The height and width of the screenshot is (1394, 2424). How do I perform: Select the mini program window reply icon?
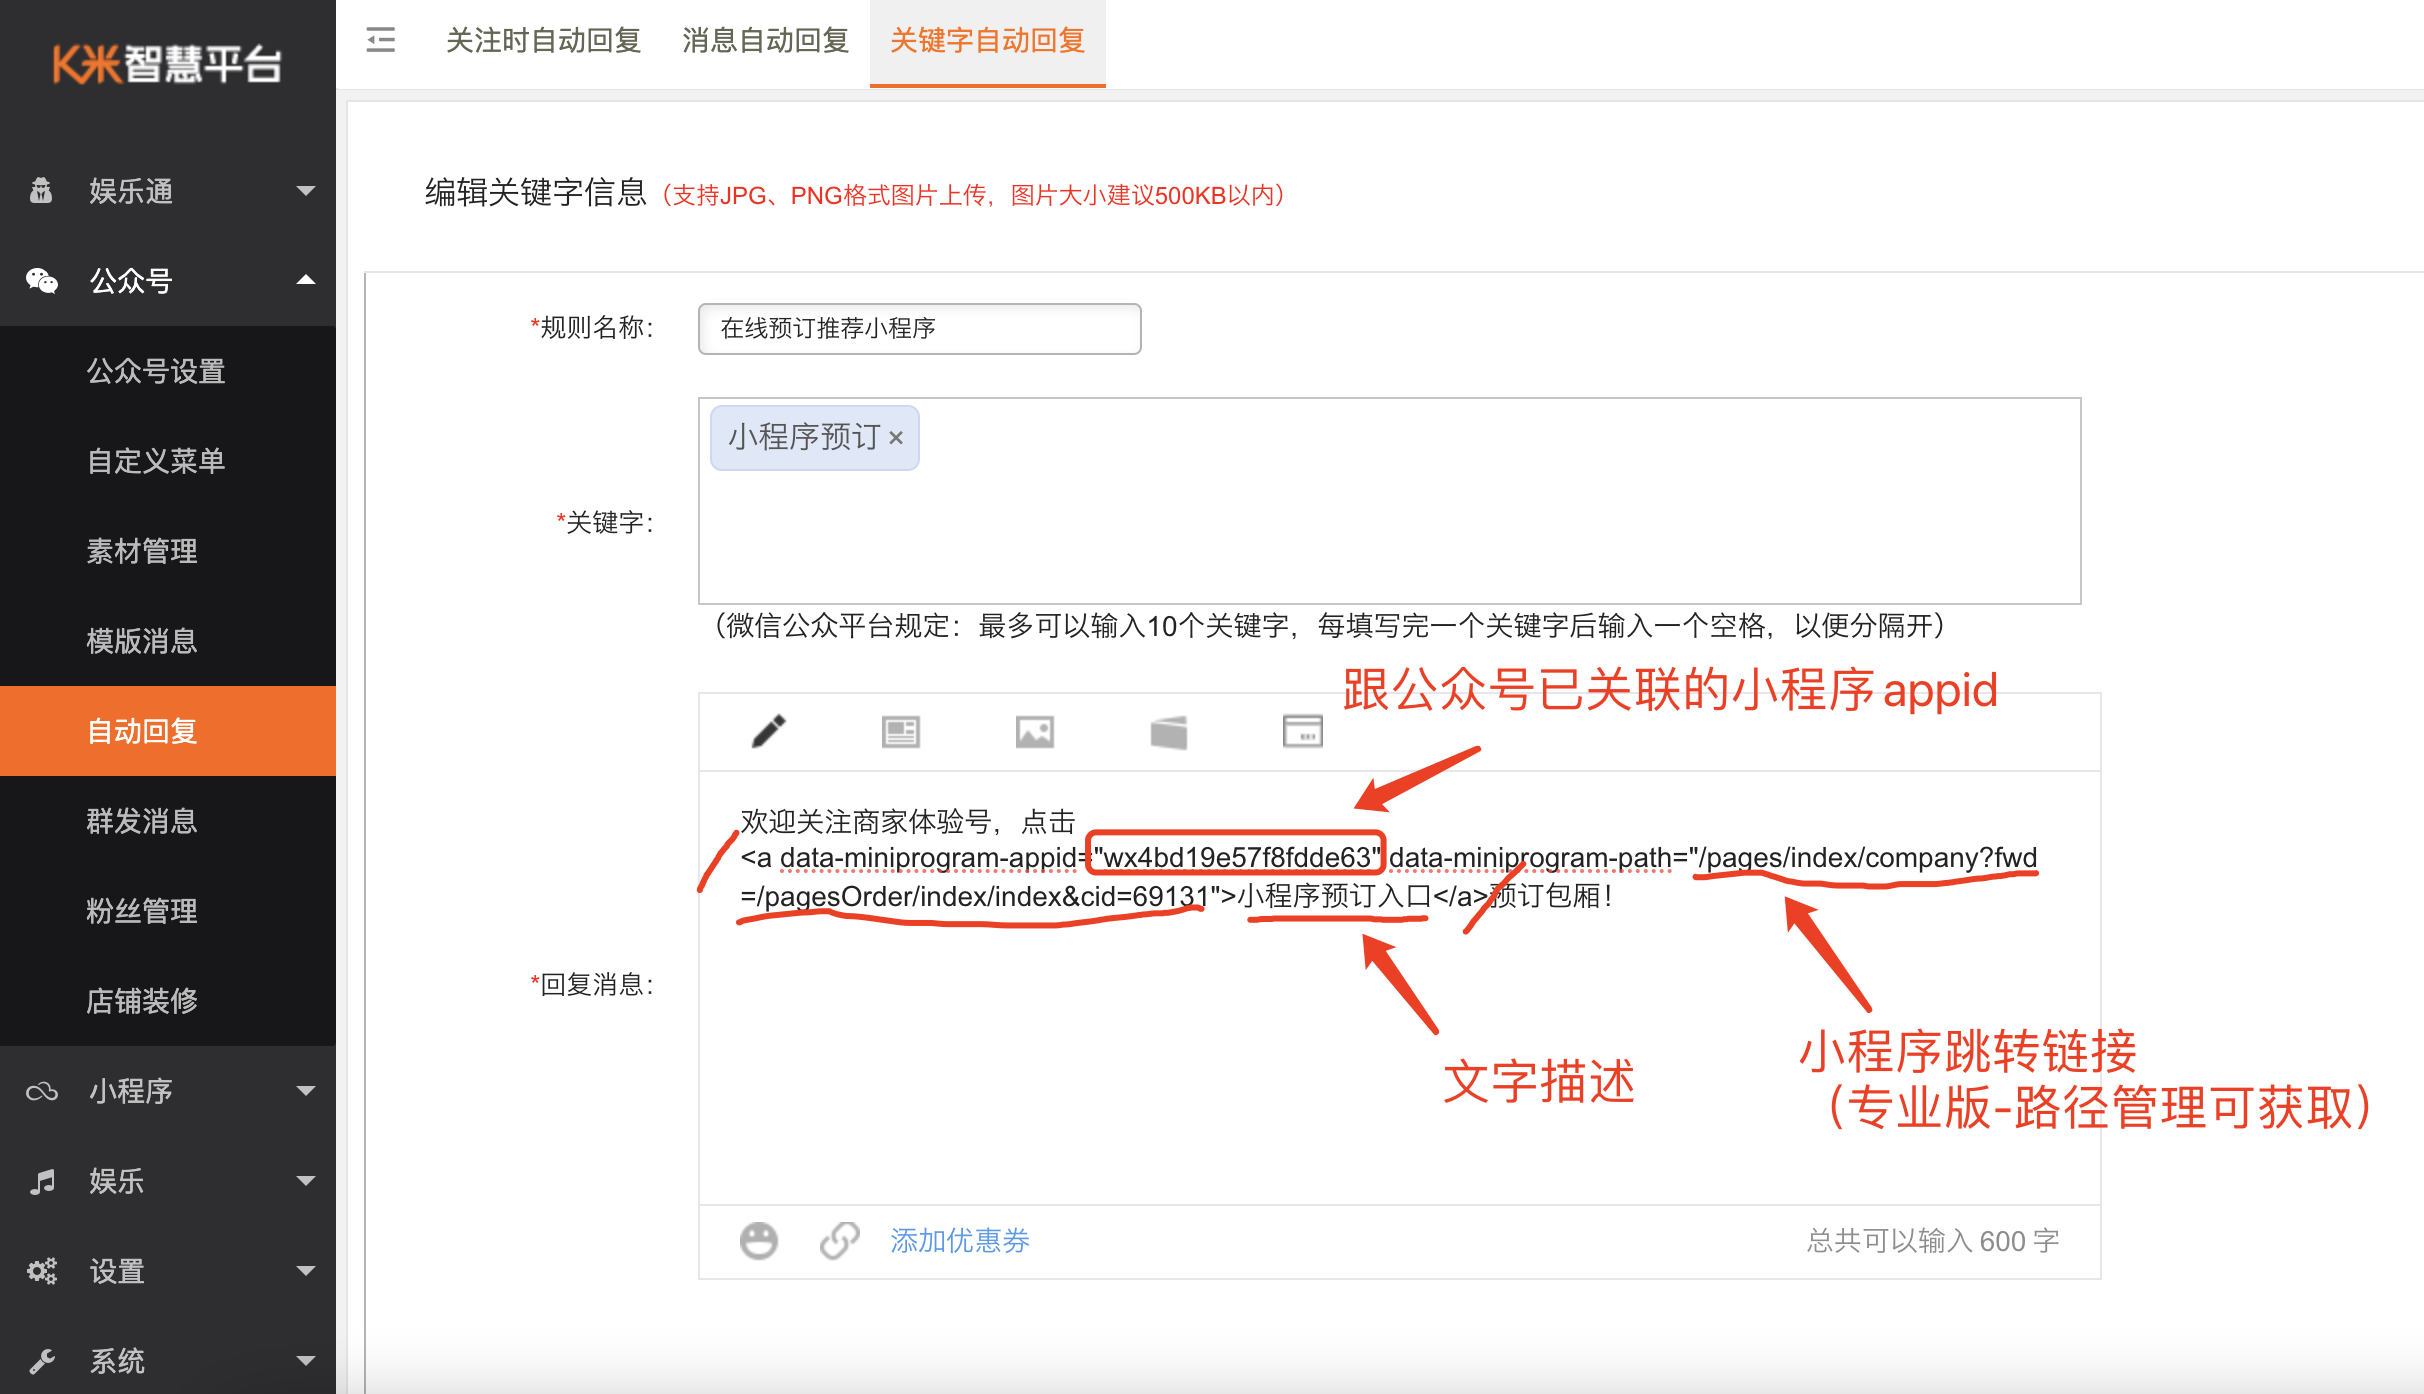tap(1302, 731)
